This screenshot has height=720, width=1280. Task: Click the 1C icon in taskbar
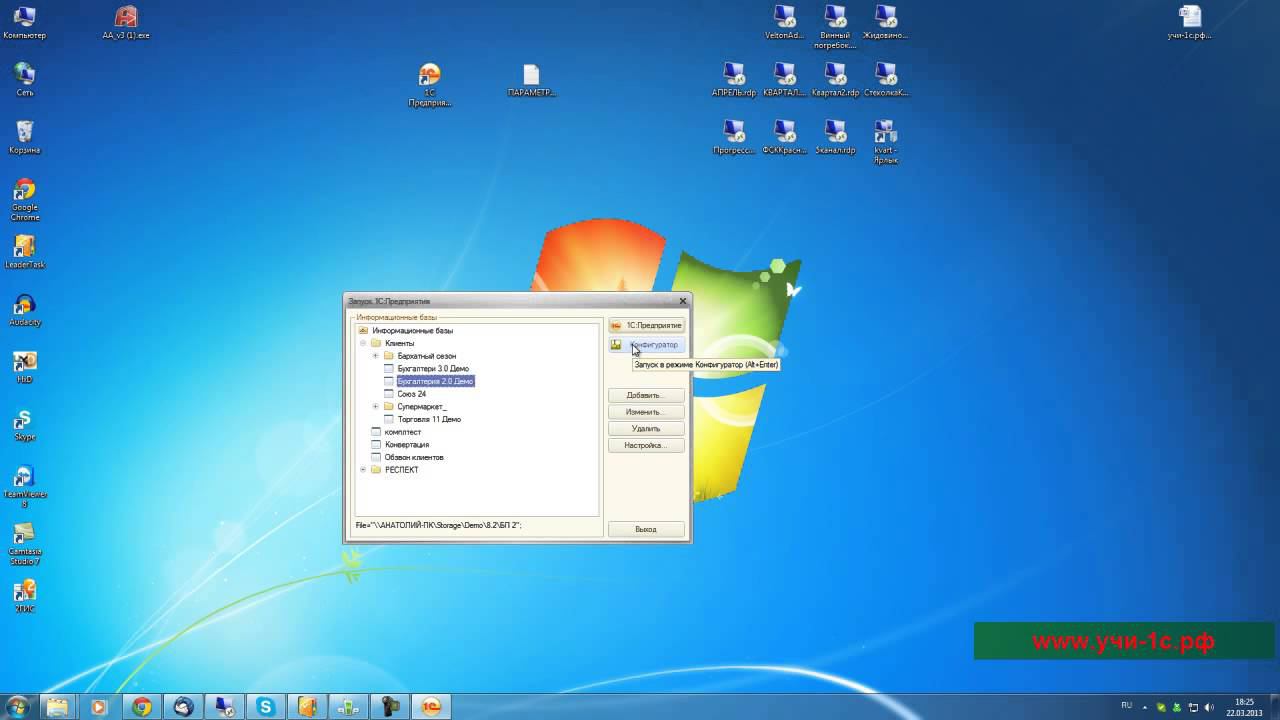(x=430, y=707)
